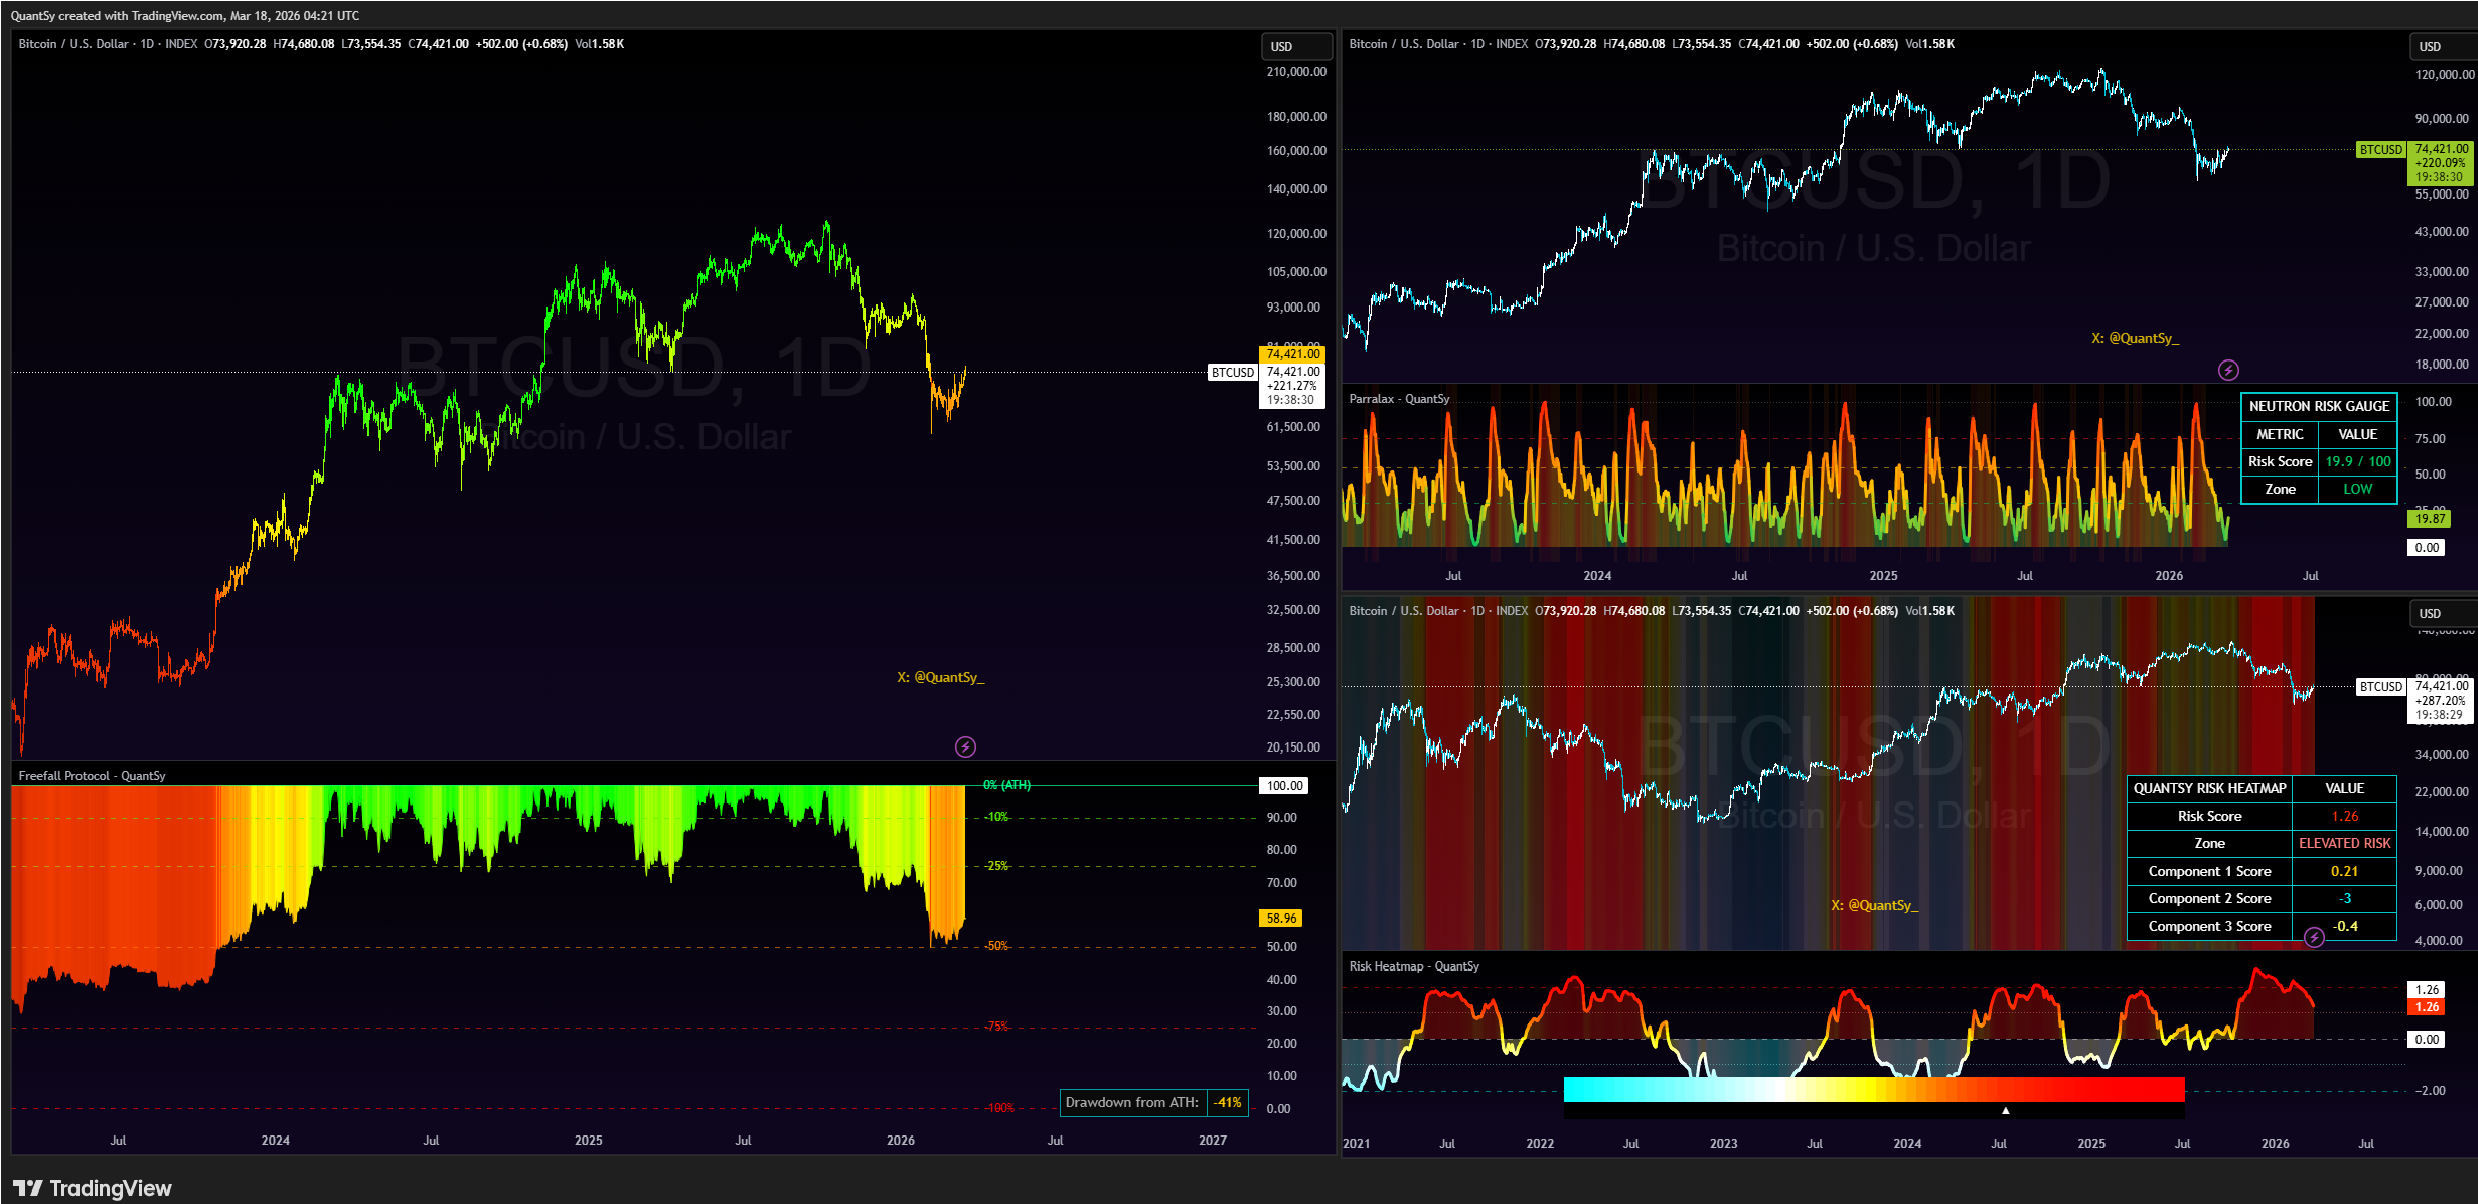2478x1204 pixels.
Task: Click the heatmap Risk Score value 1.26
Action: coord(2344,816)
